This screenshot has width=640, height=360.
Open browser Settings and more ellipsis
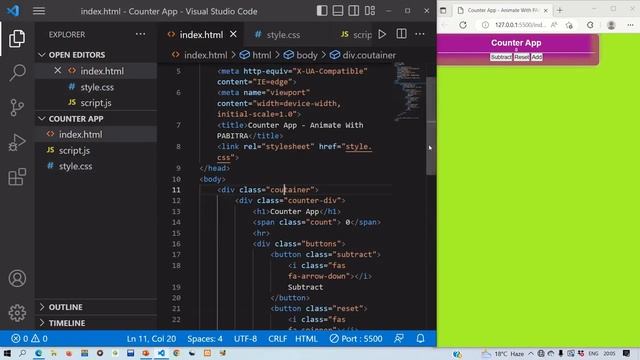(x=630, y=25)
